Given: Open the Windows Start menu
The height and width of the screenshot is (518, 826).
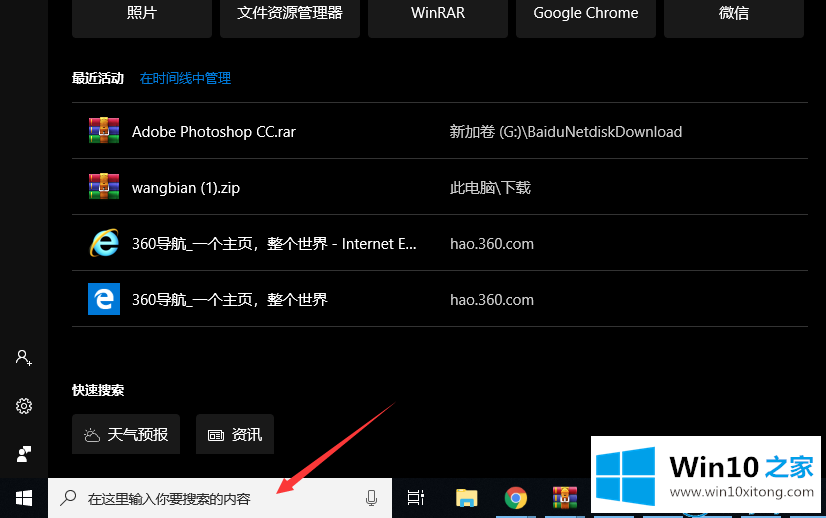Looking at the screenshot, I should pyautogui.click(x=23, y=497).
